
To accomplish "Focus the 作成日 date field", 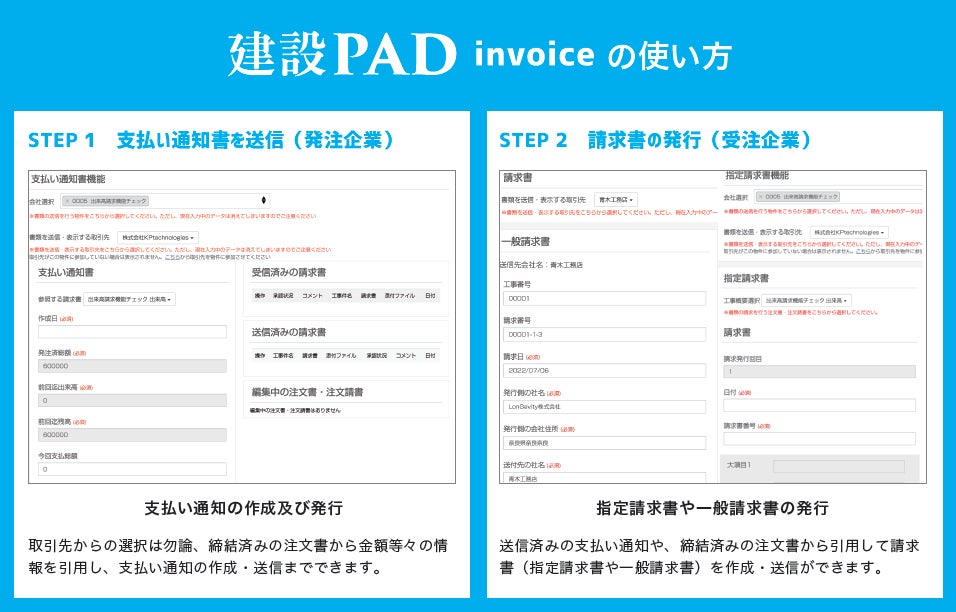I will [x=132, y=332].
